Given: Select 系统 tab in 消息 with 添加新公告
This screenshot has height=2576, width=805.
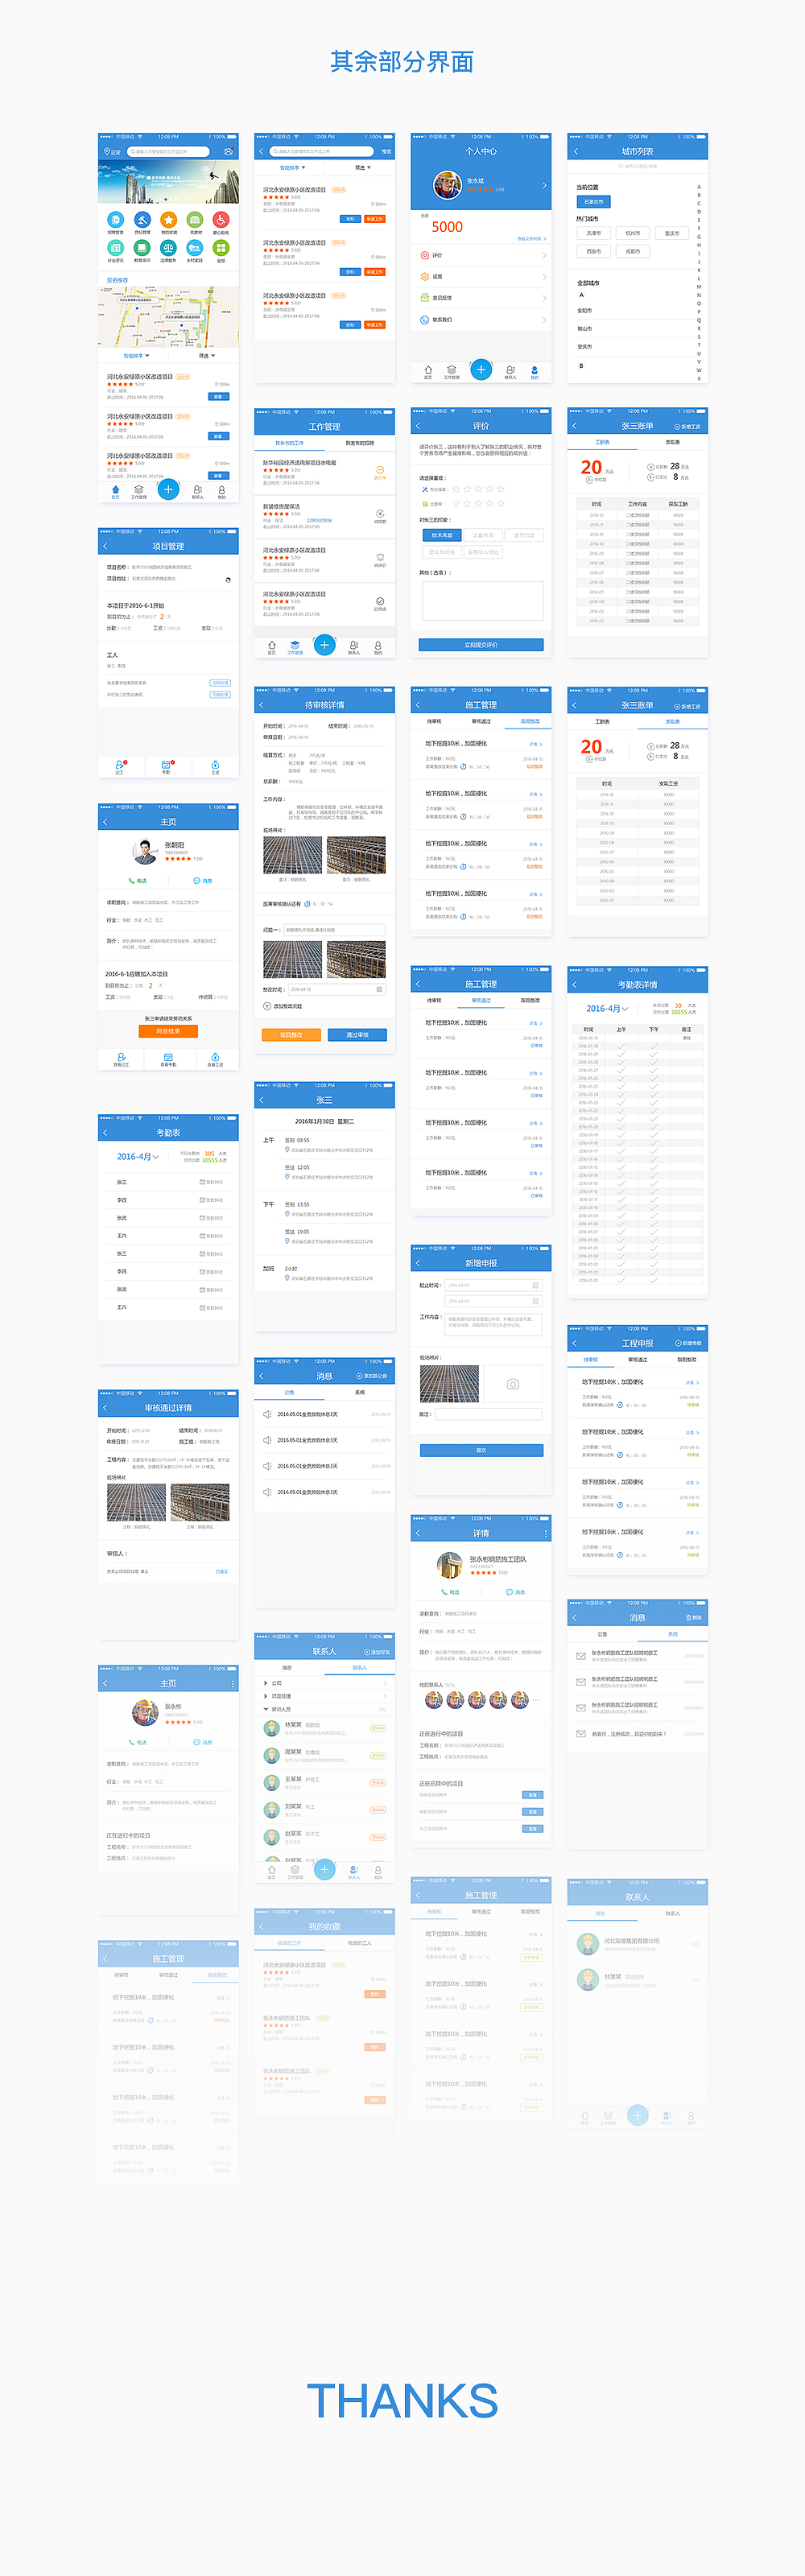Looking at the screenshot, I should [x=360, y=1392].
